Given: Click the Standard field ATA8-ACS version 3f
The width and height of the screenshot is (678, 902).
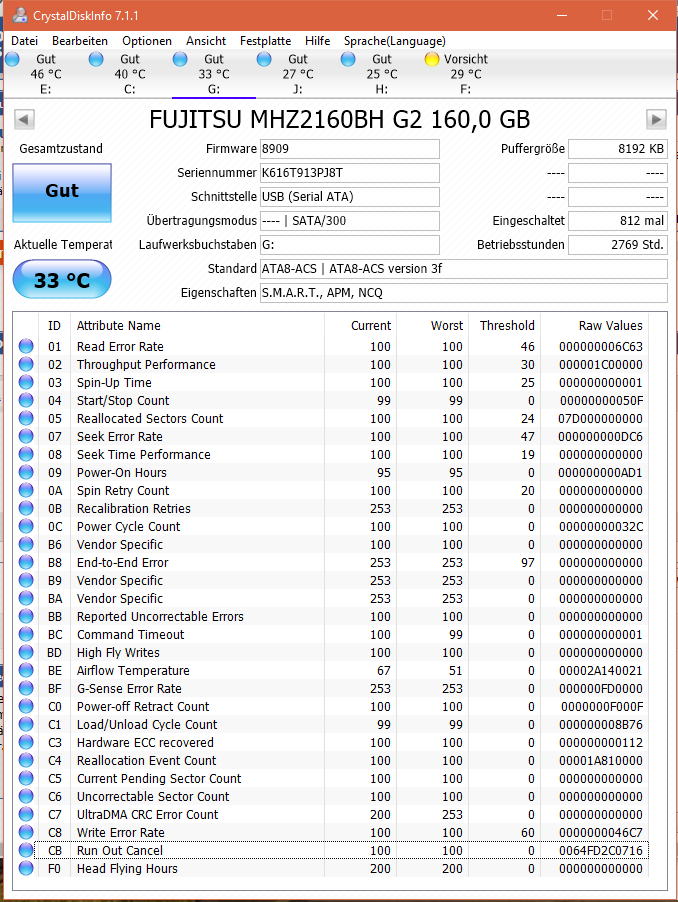Looking at the screenshot, I should (464, 269).
